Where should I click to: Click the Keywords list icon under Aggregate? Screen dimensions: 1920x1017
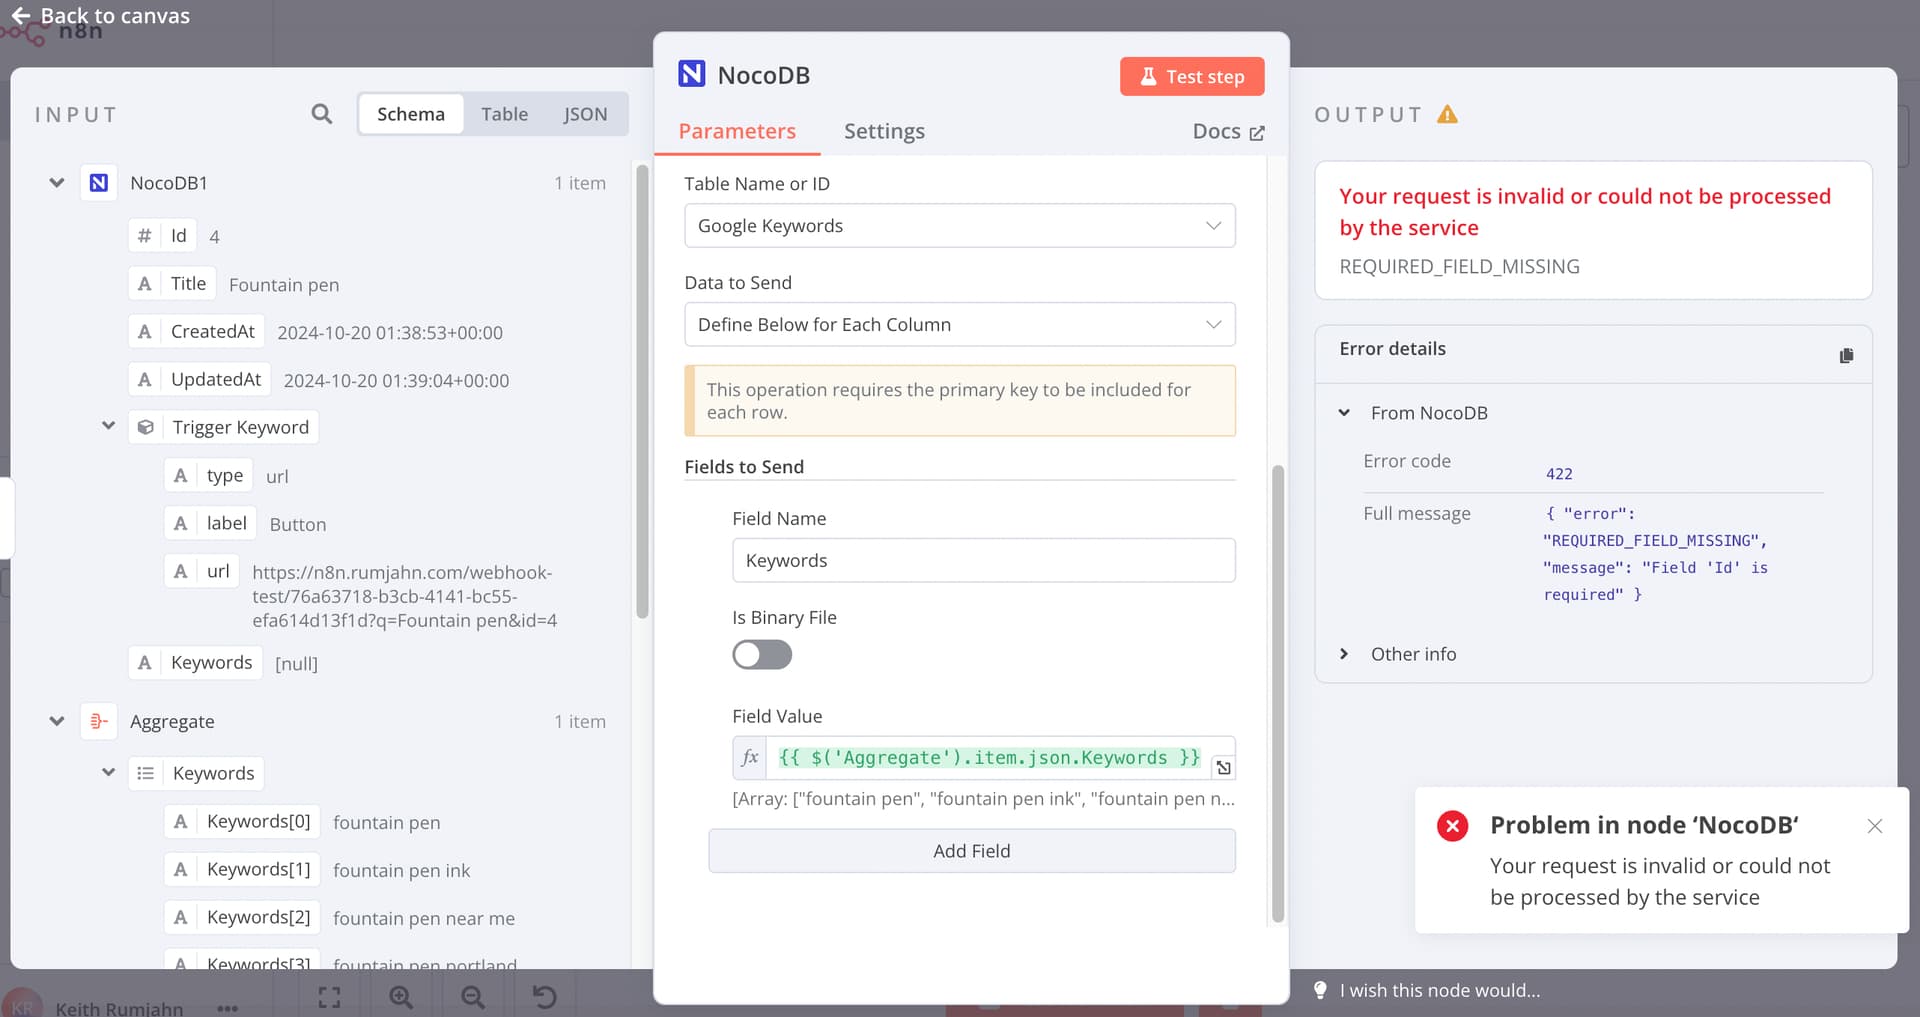point(146,773)
